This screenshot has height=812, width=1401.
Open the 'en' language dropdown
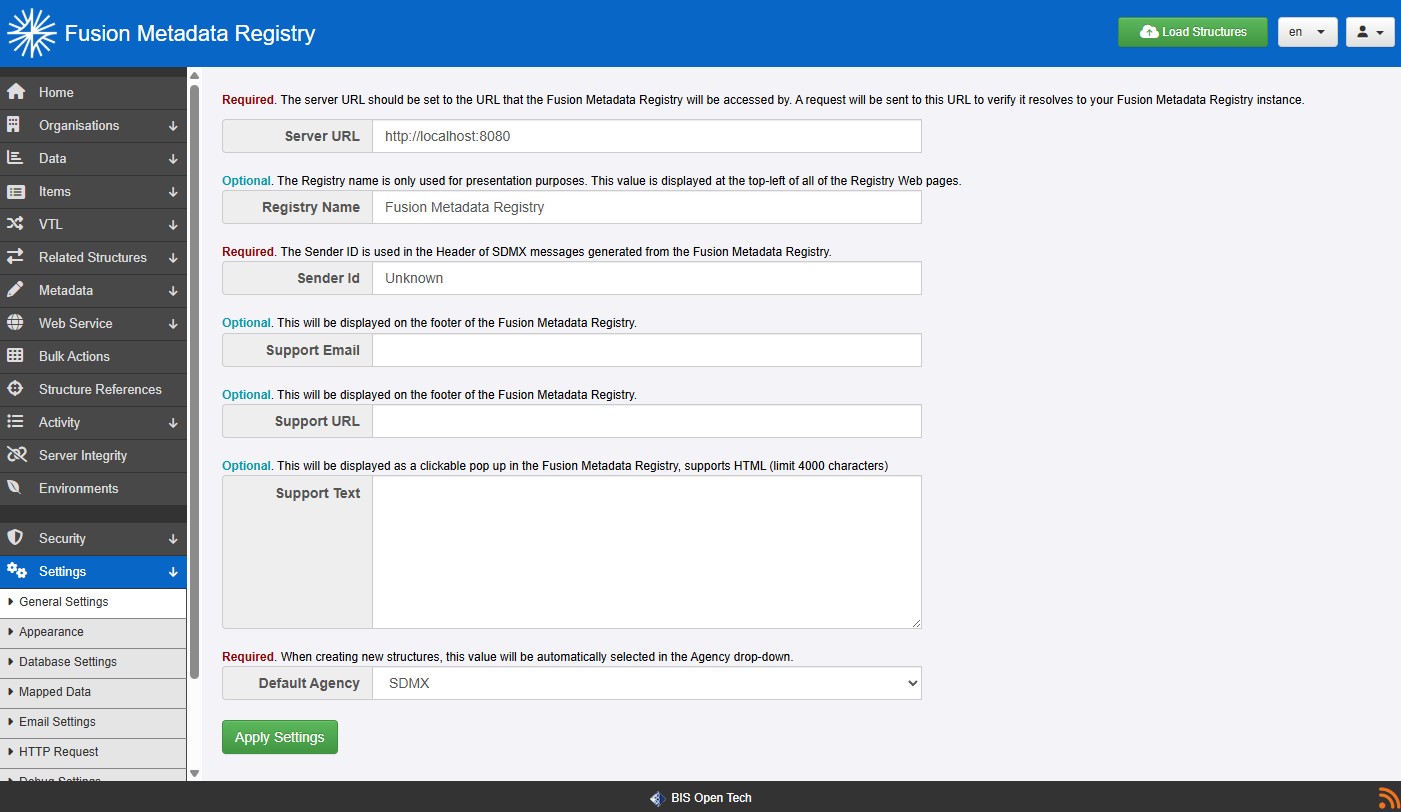click(1307, 32)
